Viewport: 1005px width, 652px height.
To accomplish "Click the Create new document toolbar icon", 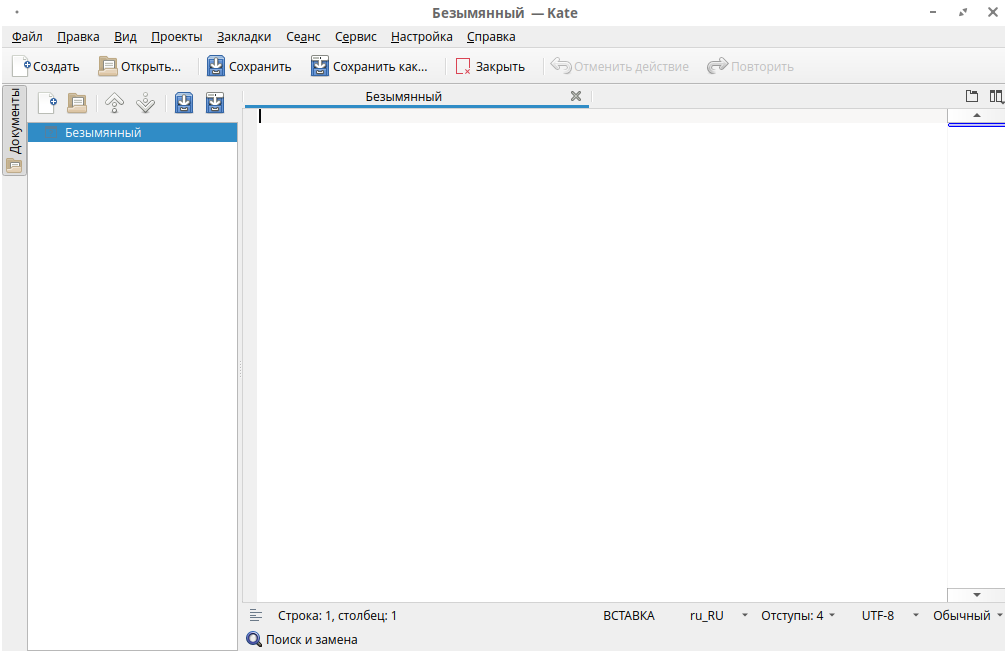I will [45, 67].
